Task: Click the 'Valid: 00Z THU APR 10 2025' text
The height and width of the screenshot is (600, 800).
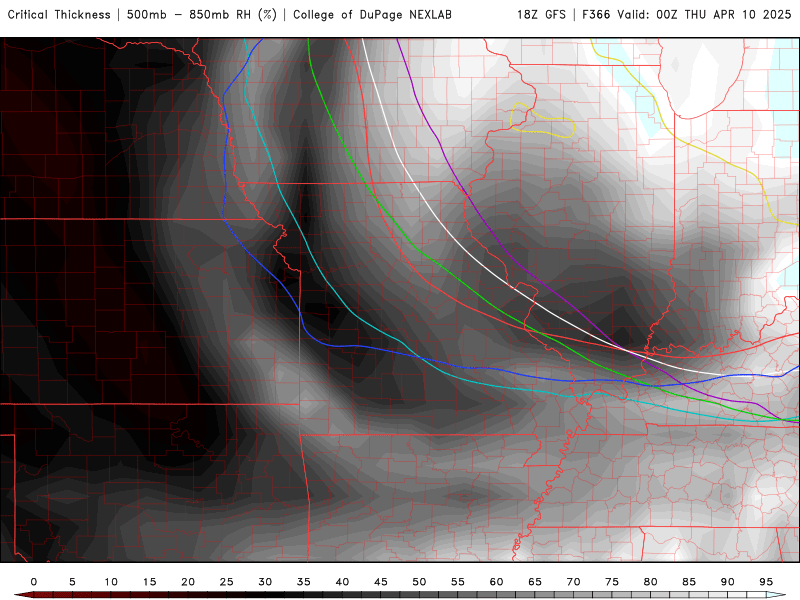Action: [x=705, y=15]
